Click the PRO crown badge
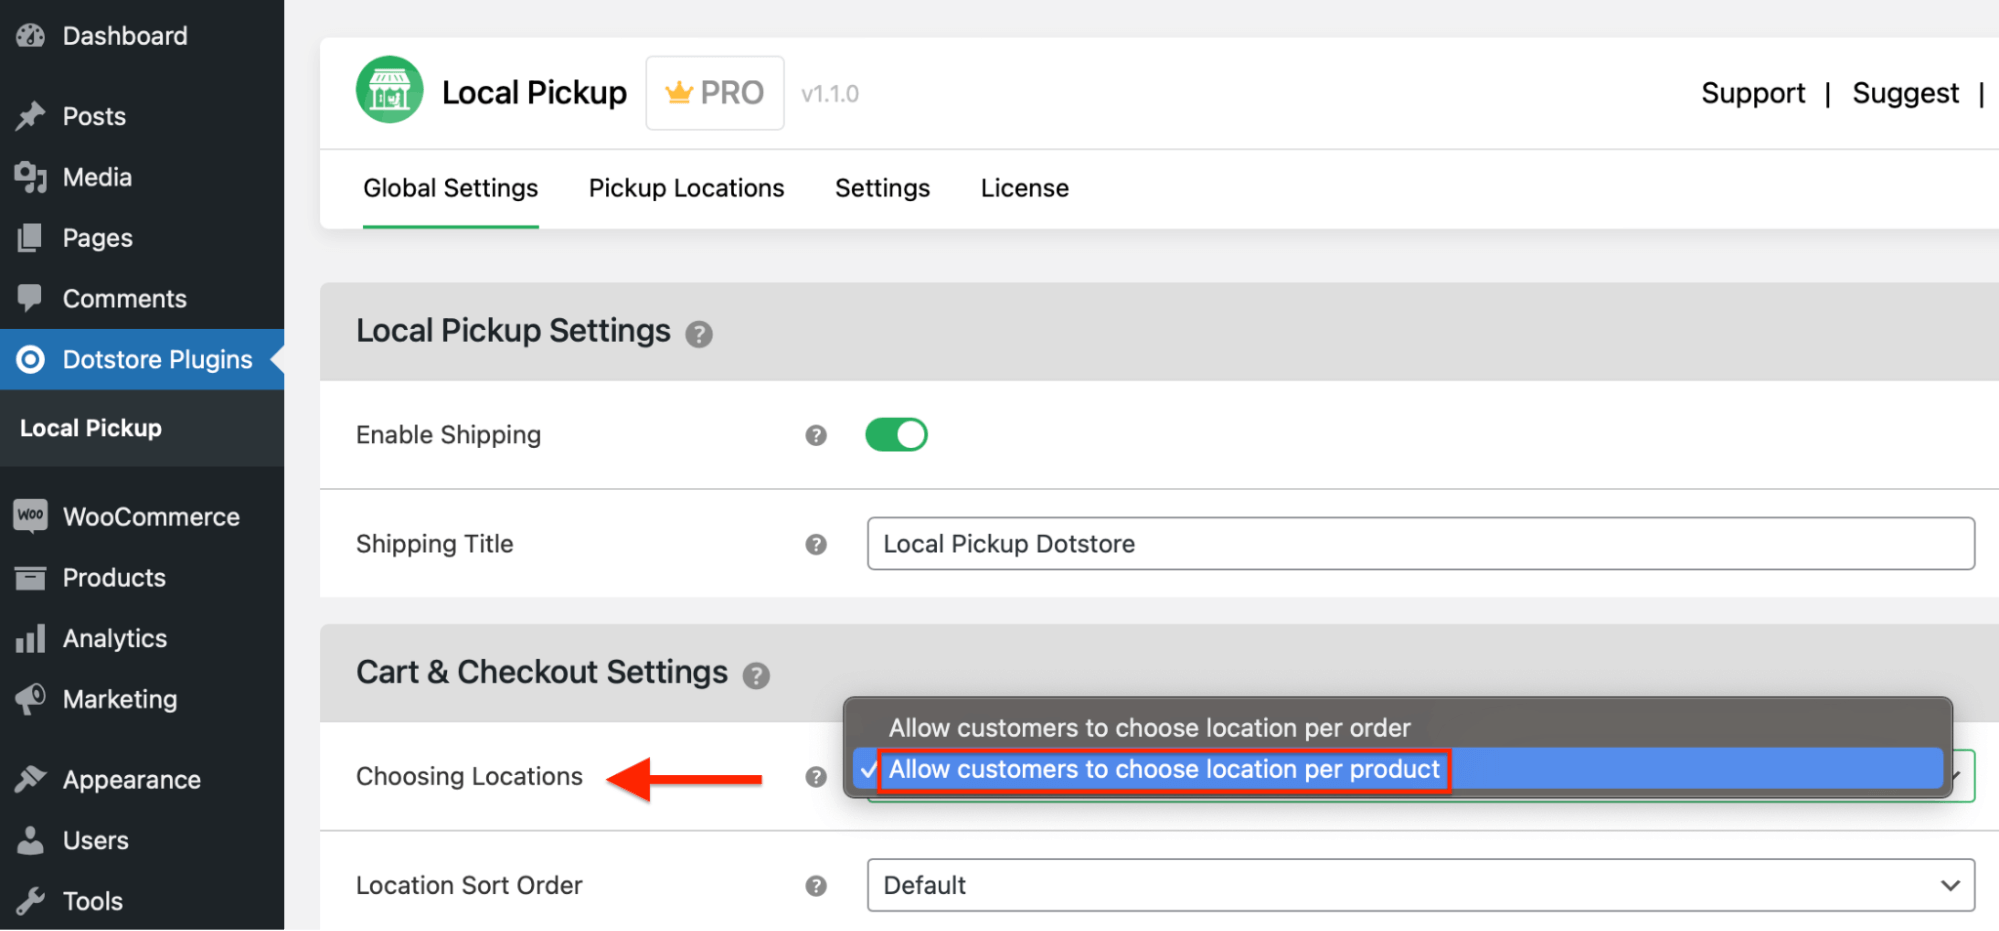Viewport: 1999px width, 931px height. click(714, 92)
